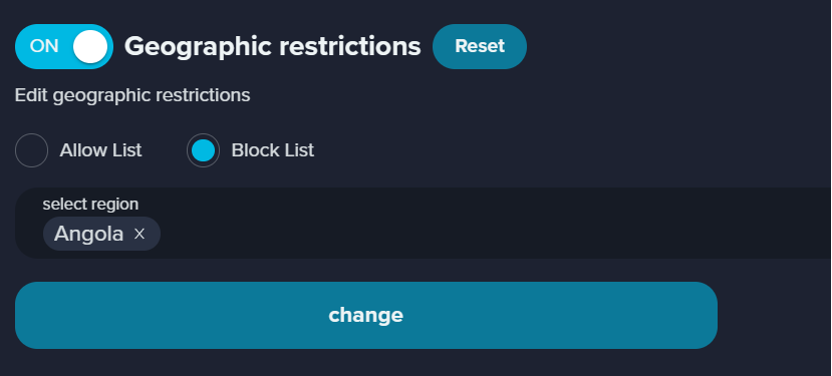This screenshot has height=376, width=832.
Task: Click the white knob of the ON switch
Action: coord(90,47)
